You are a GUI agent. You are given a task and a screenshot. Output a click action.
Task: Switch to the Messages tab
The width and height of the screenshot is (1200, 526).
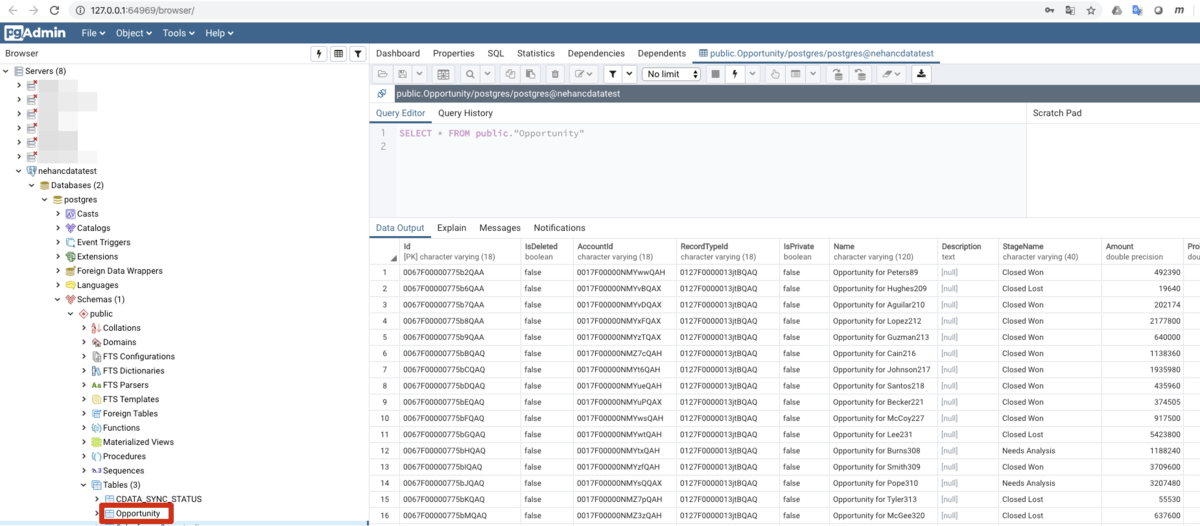pyautogui.click(x=500, y=228)
